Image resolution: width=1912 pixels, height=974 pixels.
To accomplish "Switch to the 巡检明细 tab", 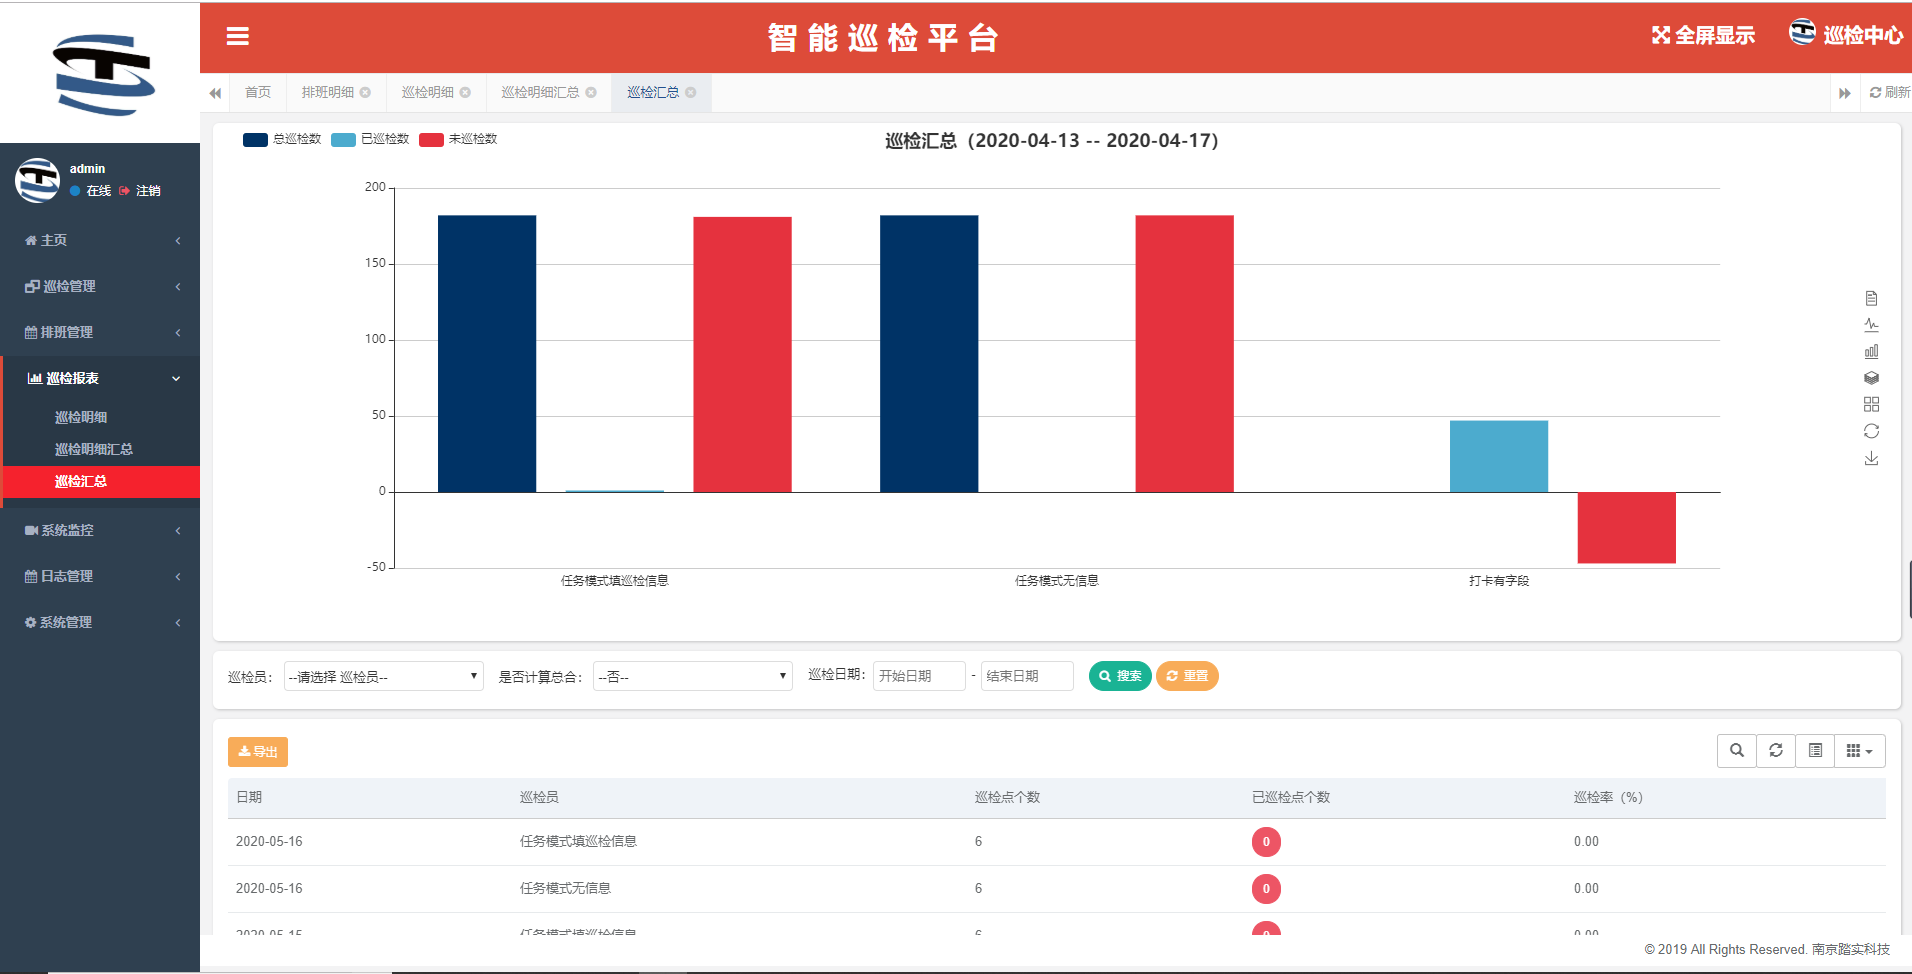I will pyautogui.click(x=427, y=92).
